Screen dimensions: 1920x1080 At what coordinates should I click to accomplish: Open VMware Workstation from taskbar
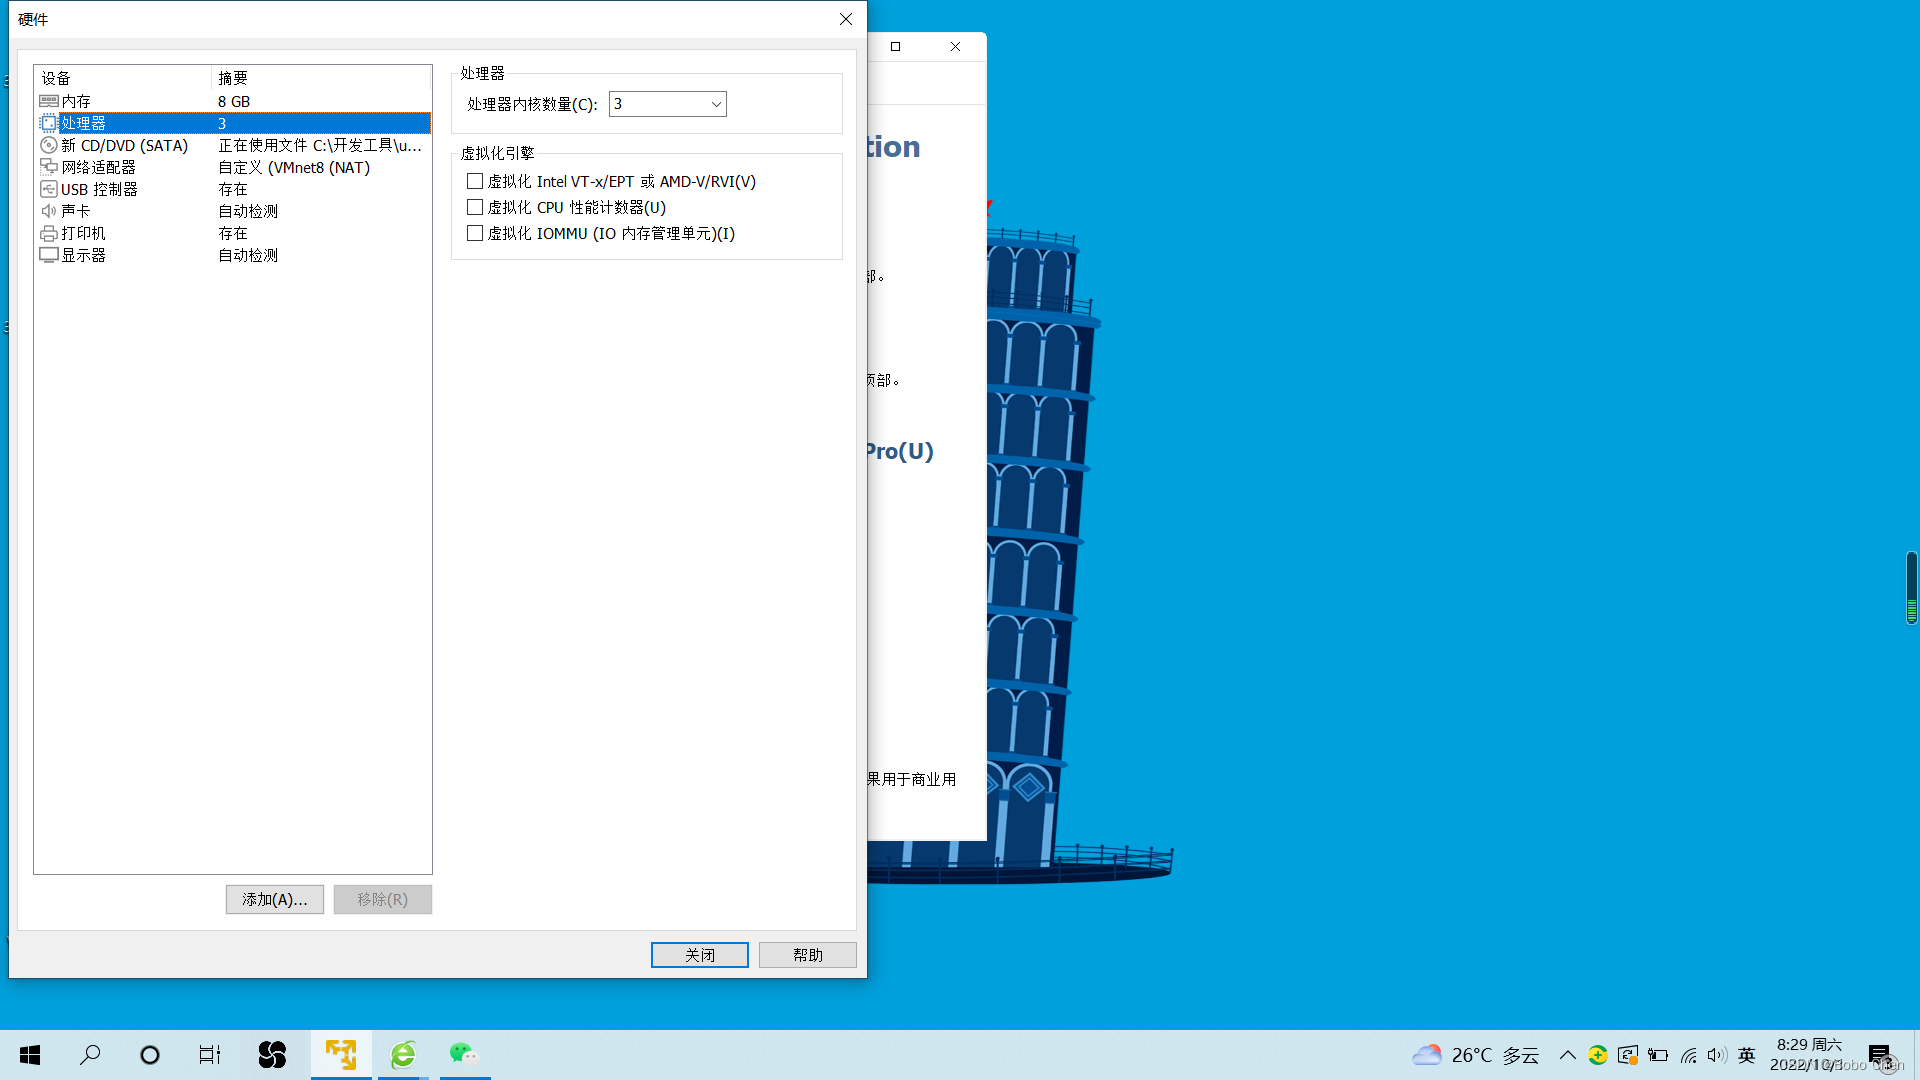pos(341,1054)
